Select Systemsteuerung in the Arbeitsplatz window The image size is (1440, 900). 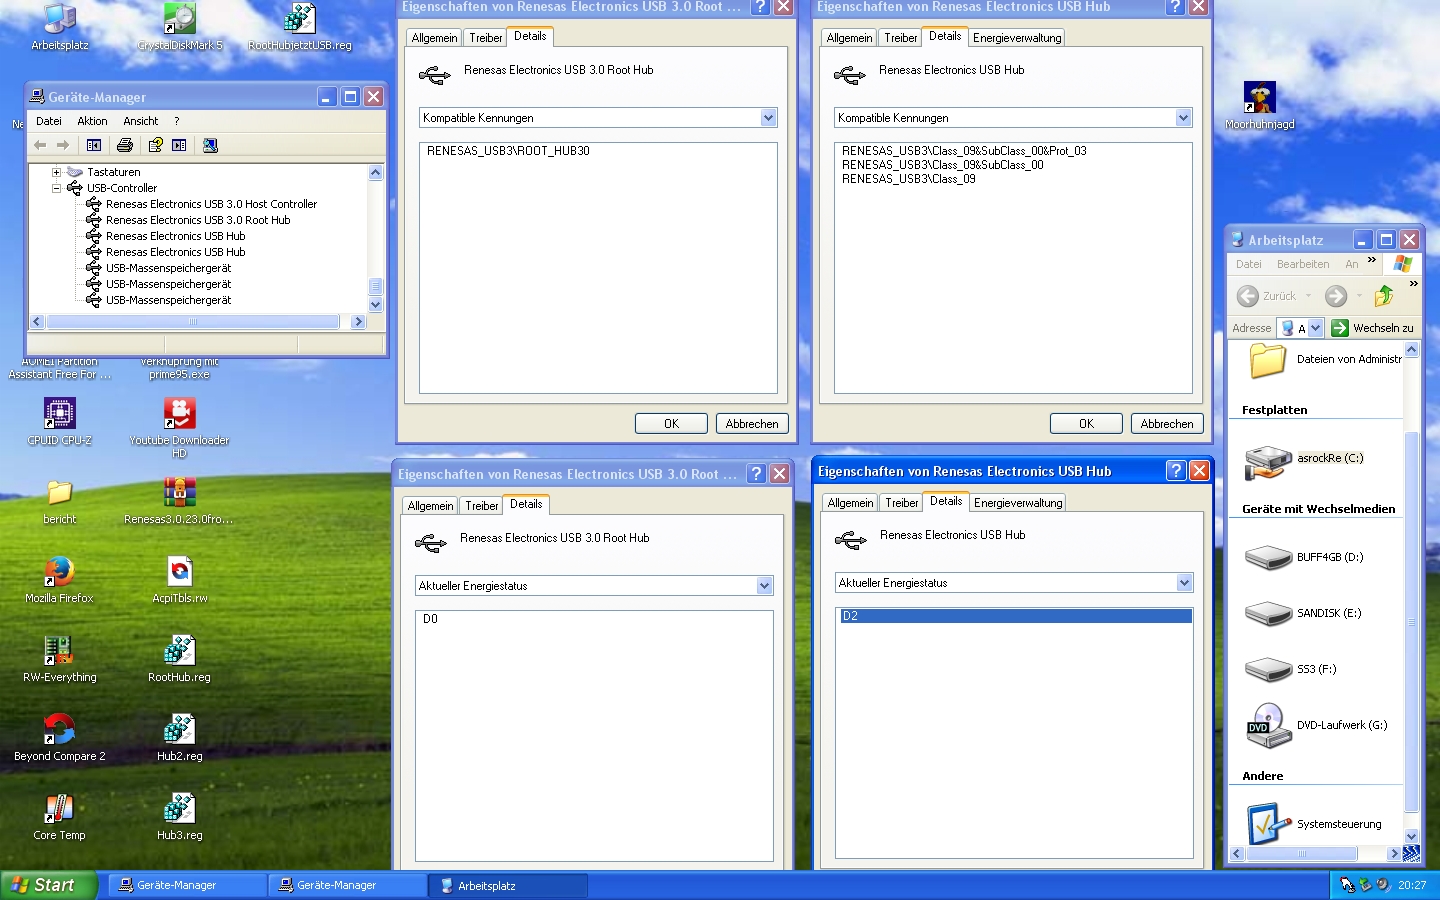[1314, 824]
